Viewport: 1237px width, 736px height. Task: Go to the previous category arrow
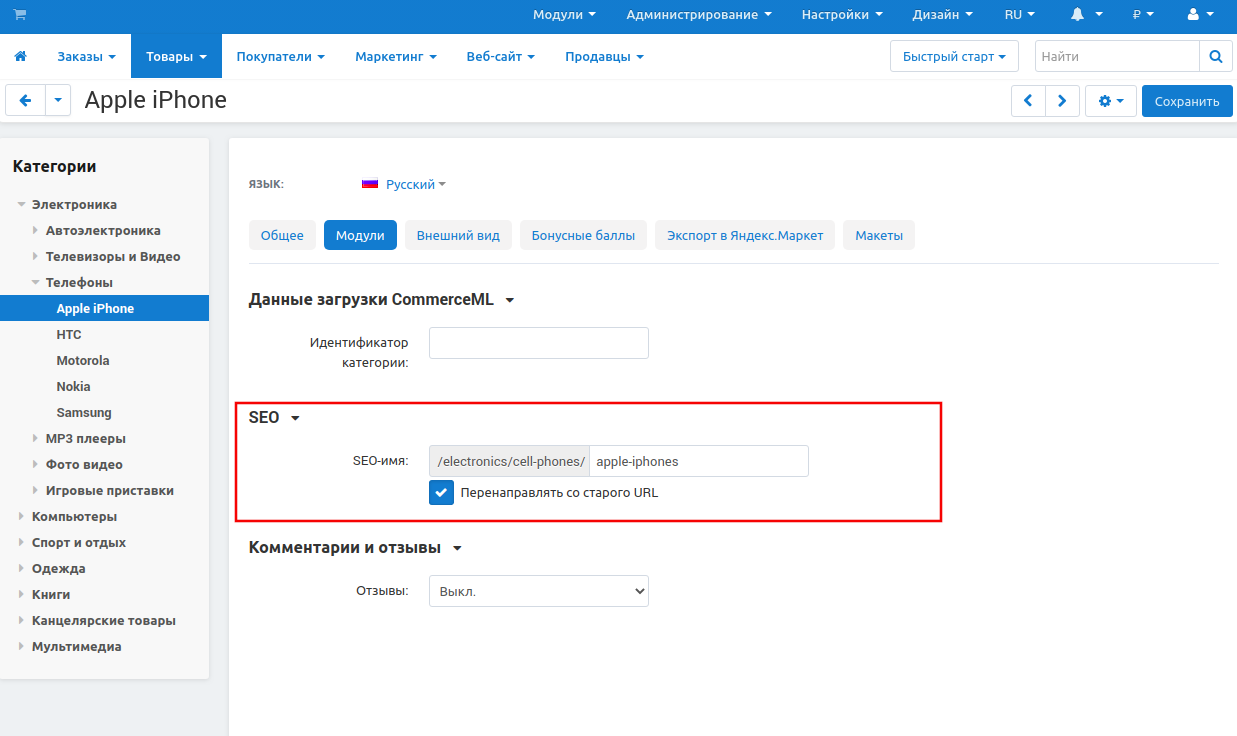1028,101
